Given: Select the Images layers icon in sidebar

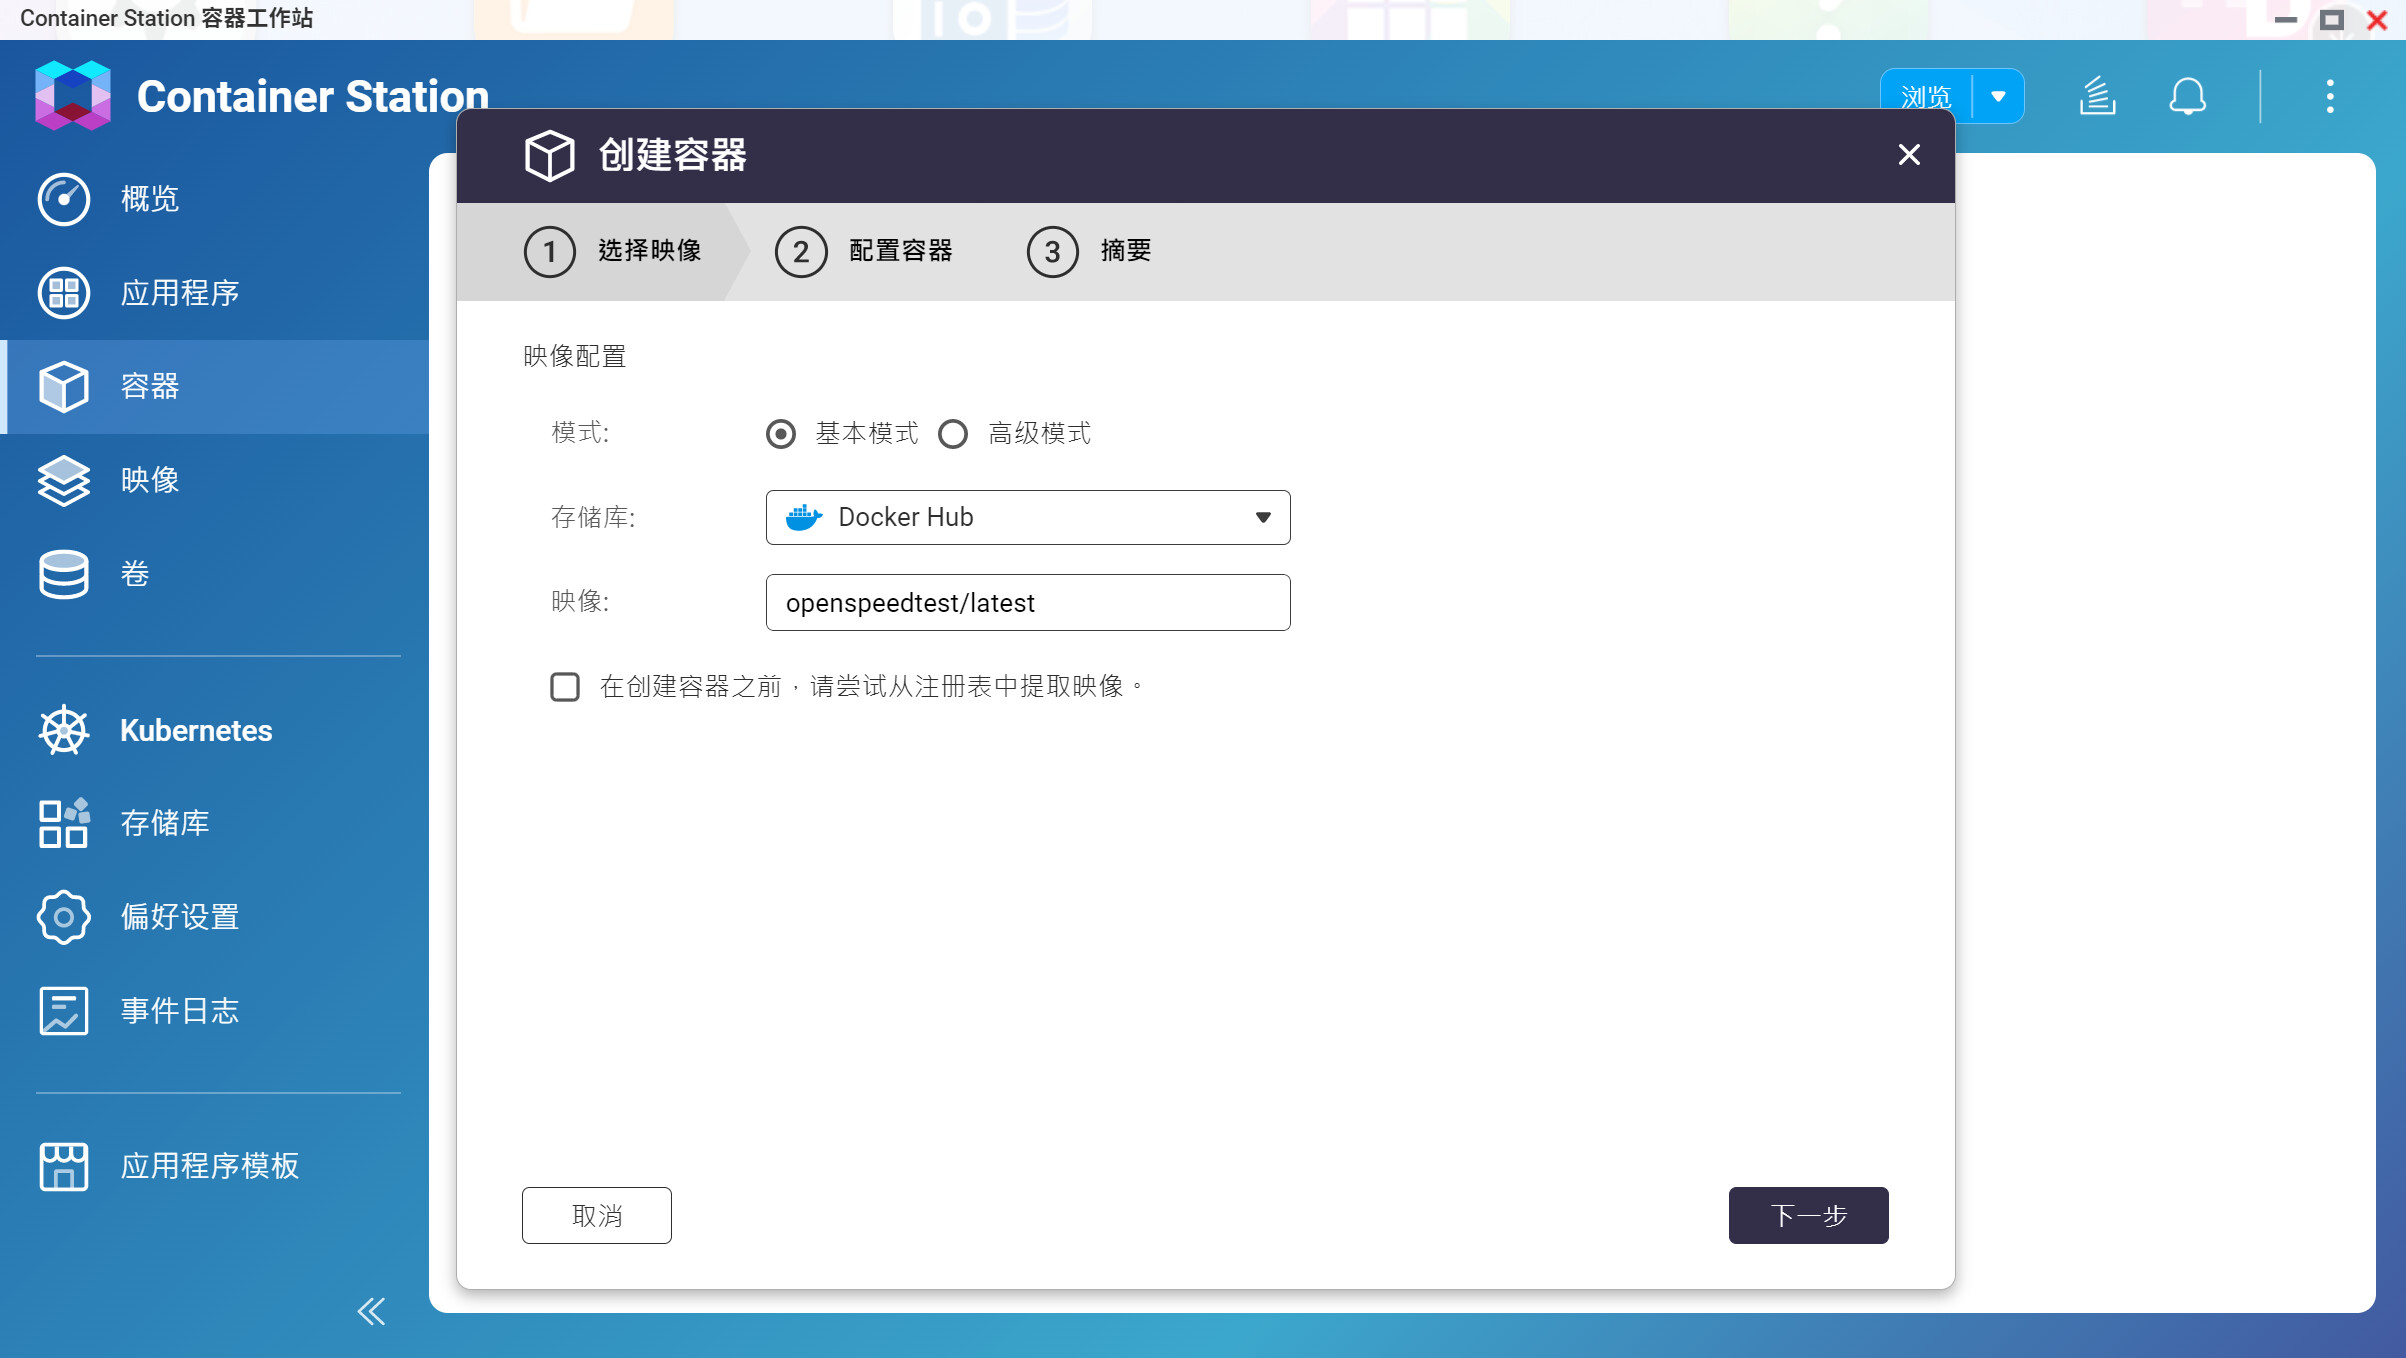Looking at the screenshot, I should 64,481.
